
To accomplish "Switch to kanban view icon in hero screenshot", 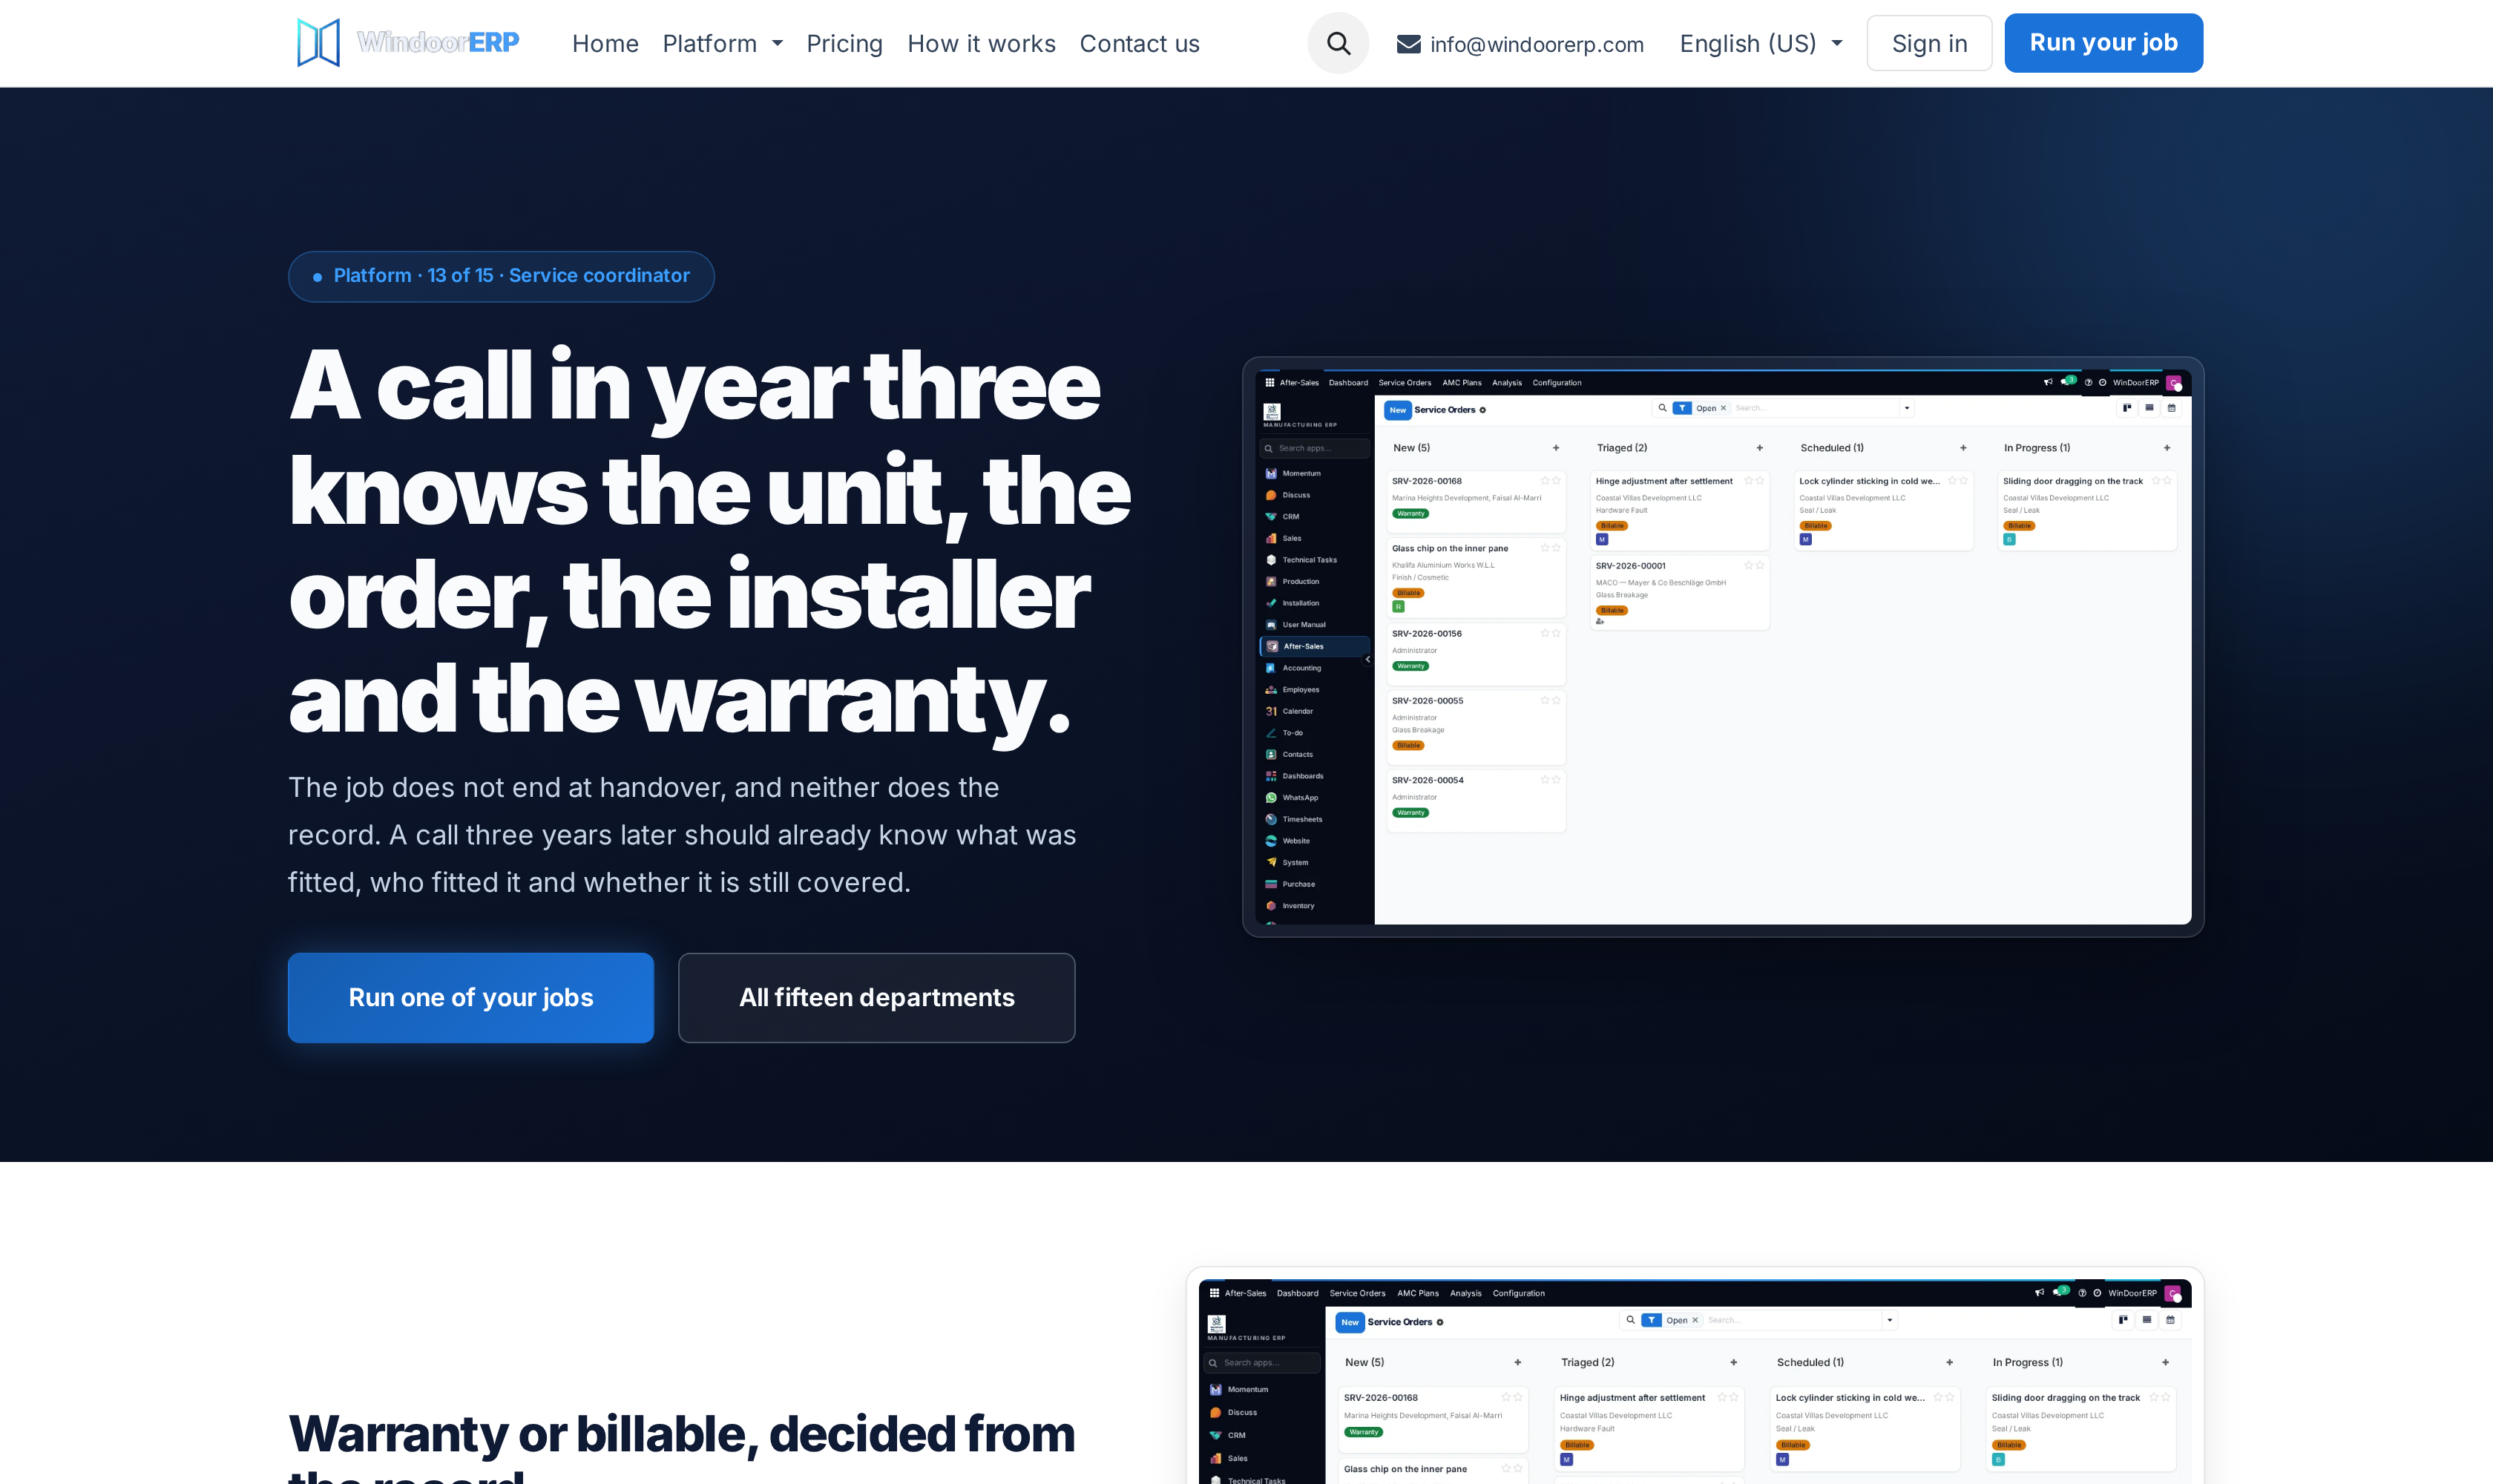I will pyautogui.click(x=2127, y=408).
